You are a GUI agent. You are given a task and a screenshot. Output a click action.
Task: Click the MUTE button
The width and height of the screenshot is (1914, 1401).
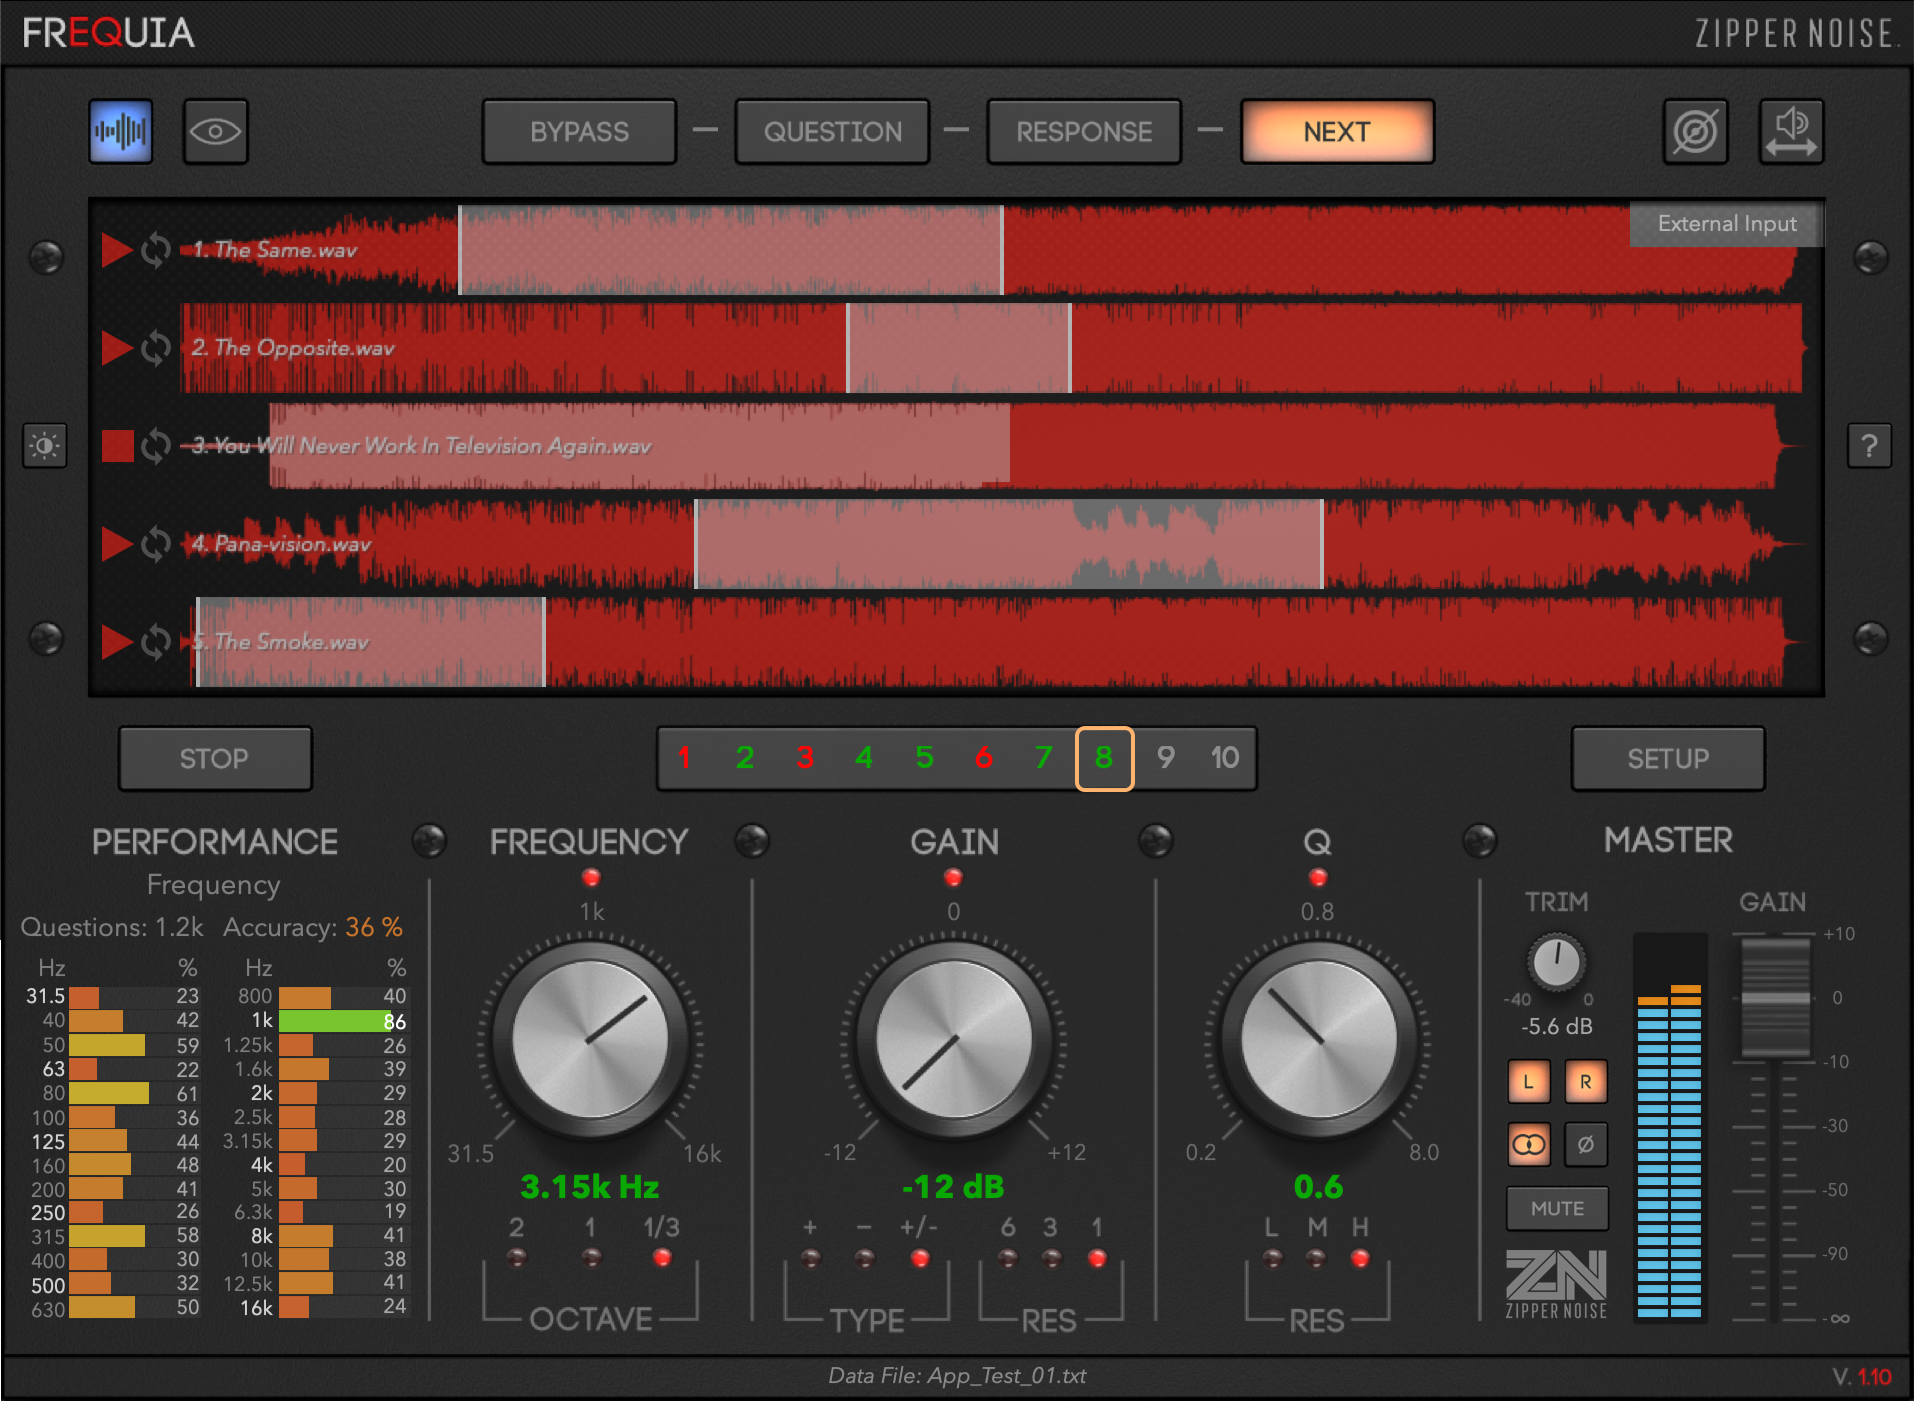point(1557,1208)
